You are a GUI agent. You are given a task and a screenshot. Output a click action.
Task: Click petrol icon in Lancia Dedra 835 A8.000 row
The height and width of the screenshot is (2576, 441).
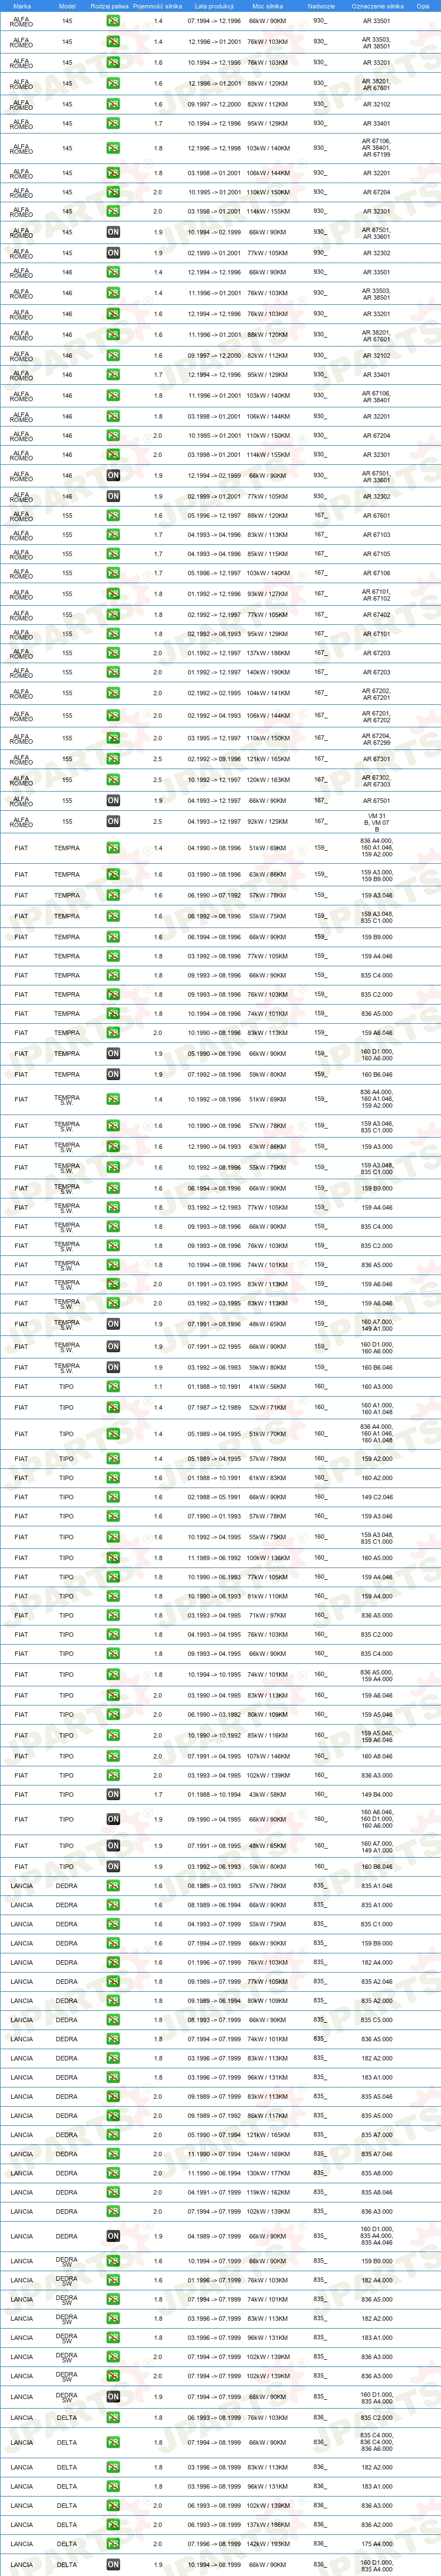tap(113, 2173)
